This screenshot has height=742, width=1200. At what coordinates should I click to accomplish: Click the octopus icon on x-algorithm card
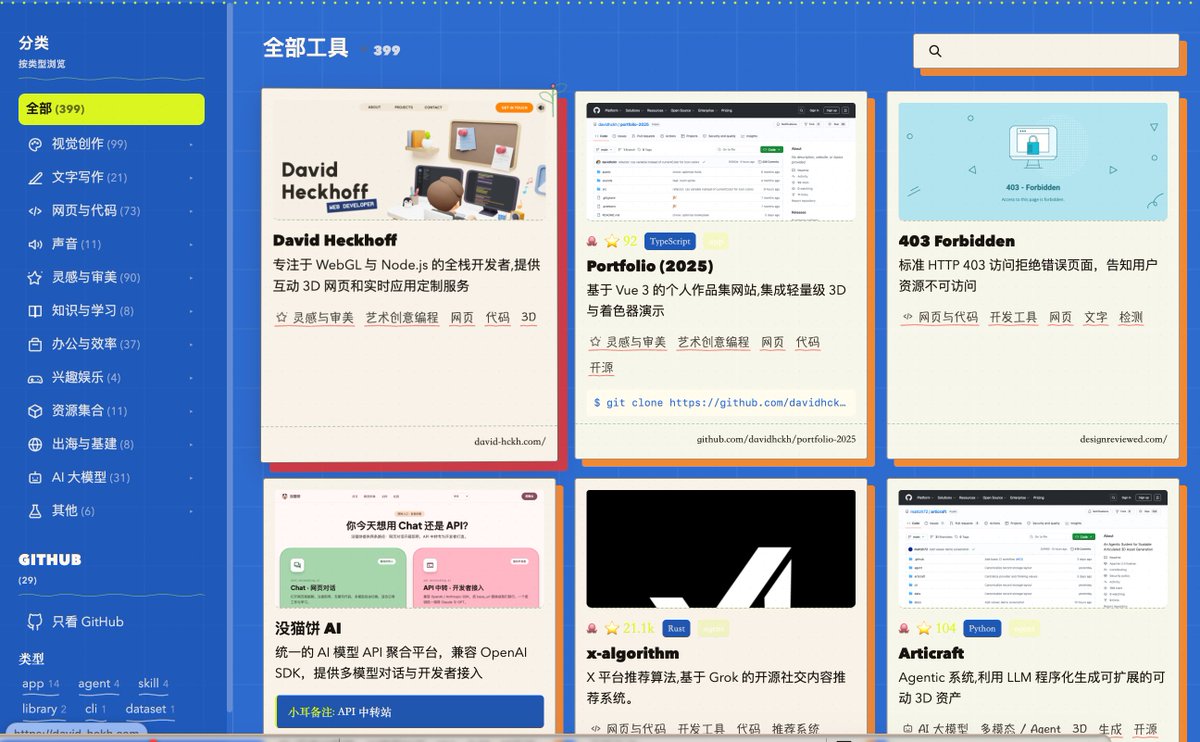coord(594,628)
